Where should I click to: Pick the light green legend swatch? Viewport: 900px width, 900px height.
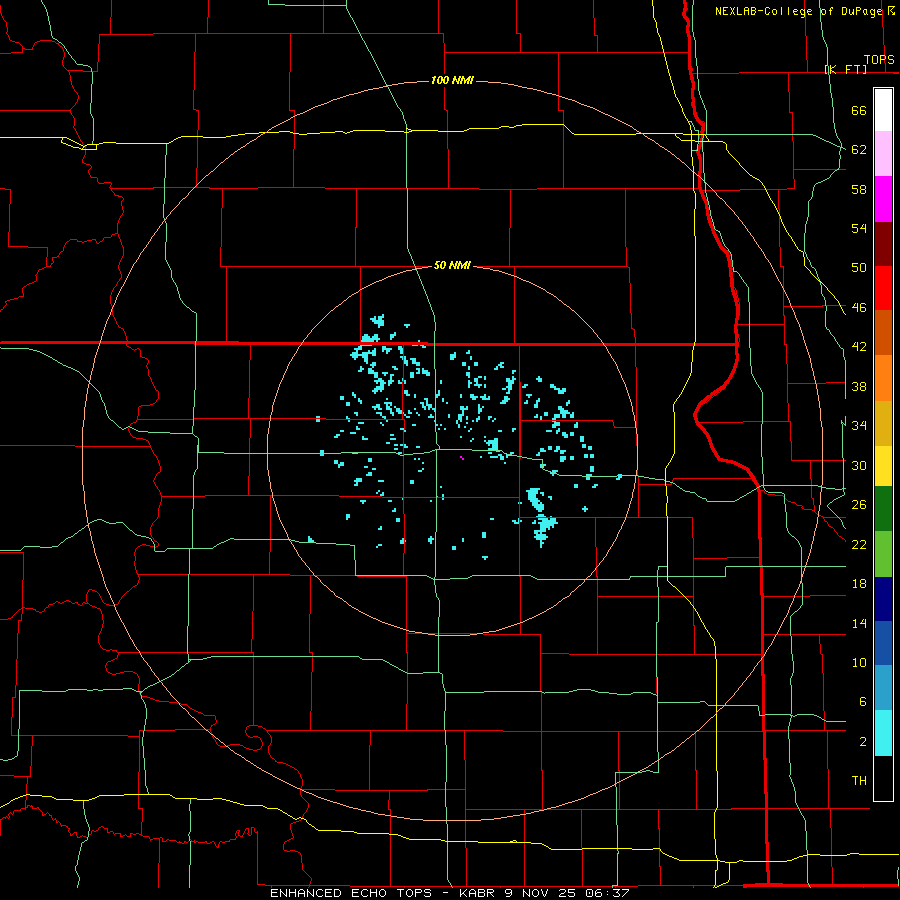[883, 553]
